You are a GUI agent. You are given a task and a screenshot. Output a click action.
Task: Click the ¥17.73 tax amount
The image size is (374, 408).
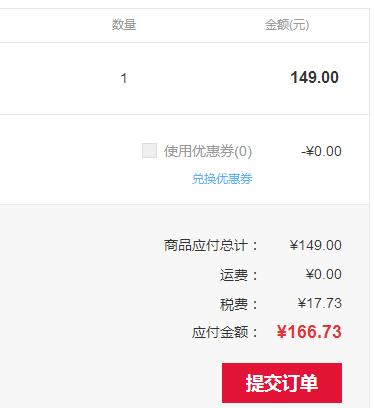(320, 303)
